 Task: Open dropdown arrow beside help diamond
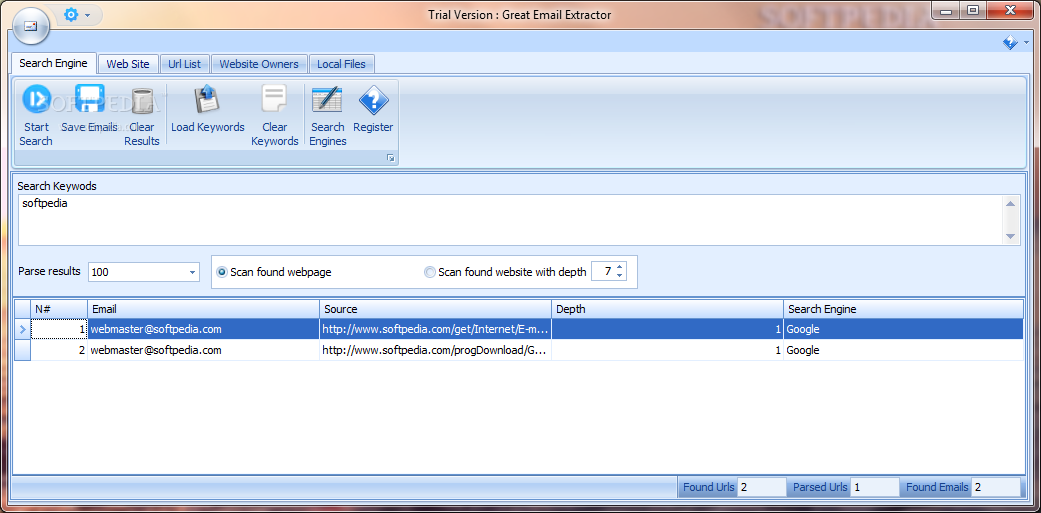tap(1027, 43)
